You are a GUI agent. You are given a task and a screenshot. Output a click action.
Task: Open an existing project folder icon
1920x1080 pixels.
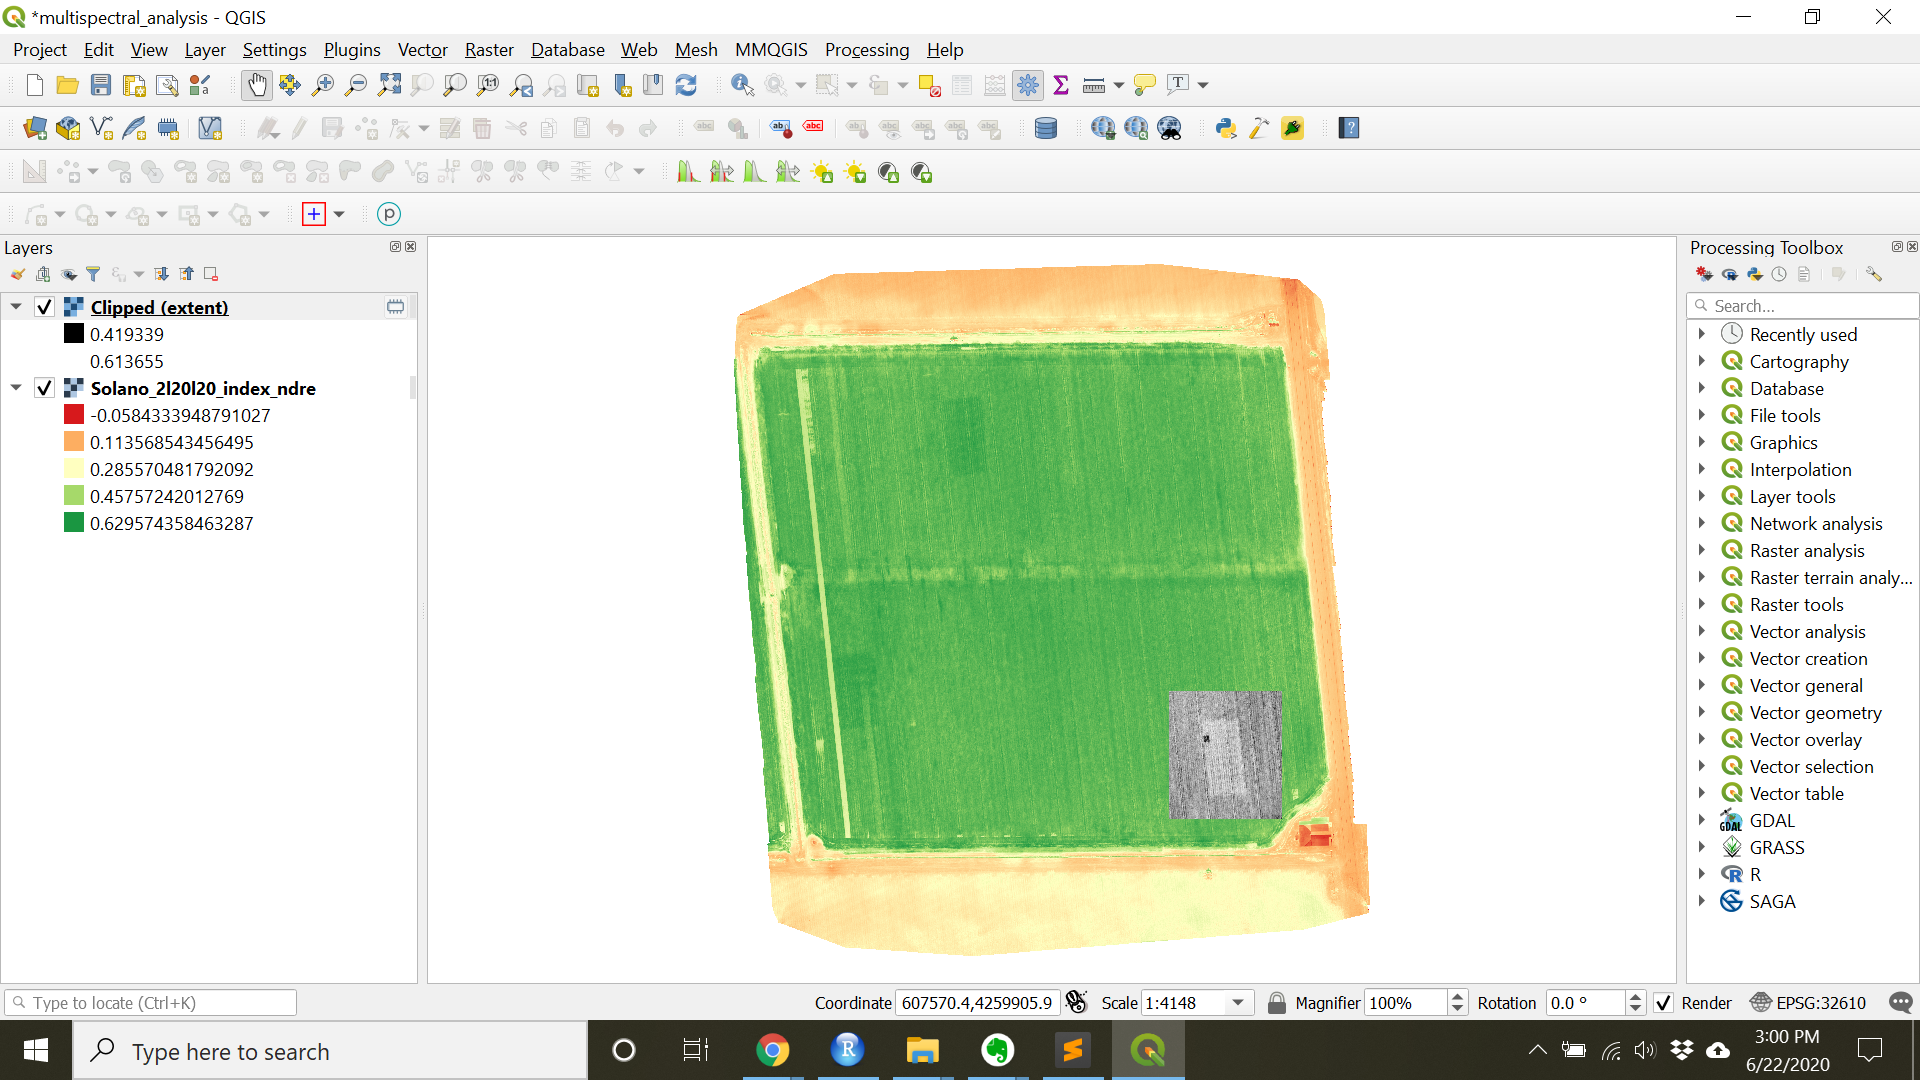(x=67, y=86)
